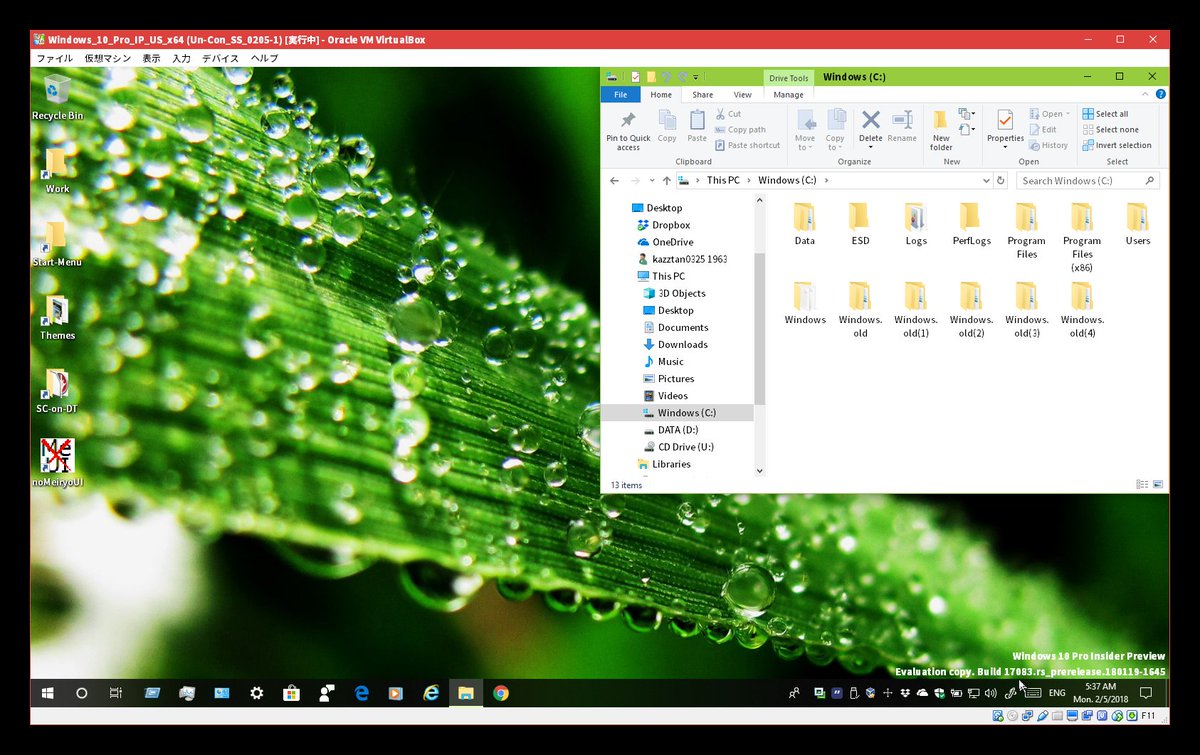The width and height of the screenshot is (1200, 755).
Task: Click navigation pane scrollbar down arrow
Action: point(760,471)
